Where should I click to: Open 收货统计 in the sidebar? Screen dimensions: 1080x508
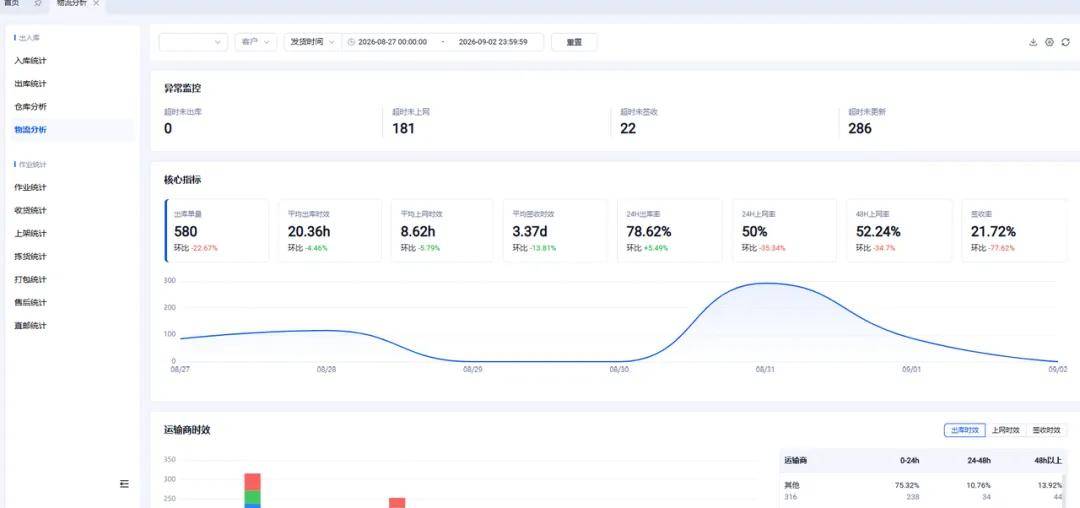pyautogui.click(x=30, y=210)
